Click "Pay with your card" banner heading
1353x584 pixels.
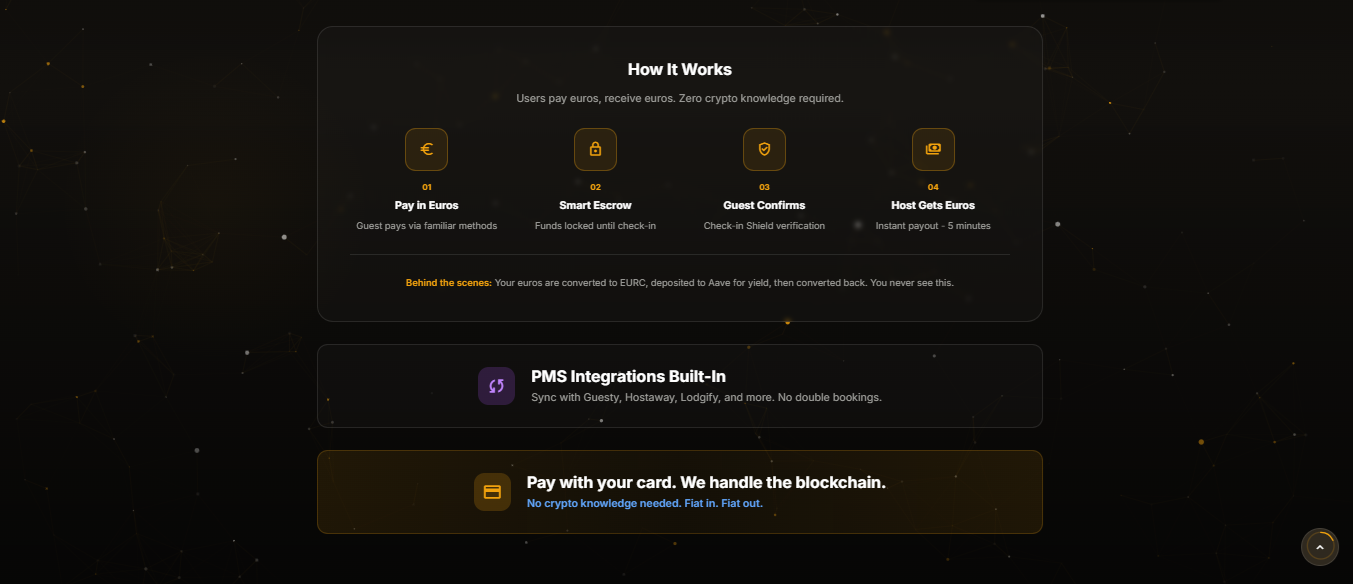click(x=706, y=482)
